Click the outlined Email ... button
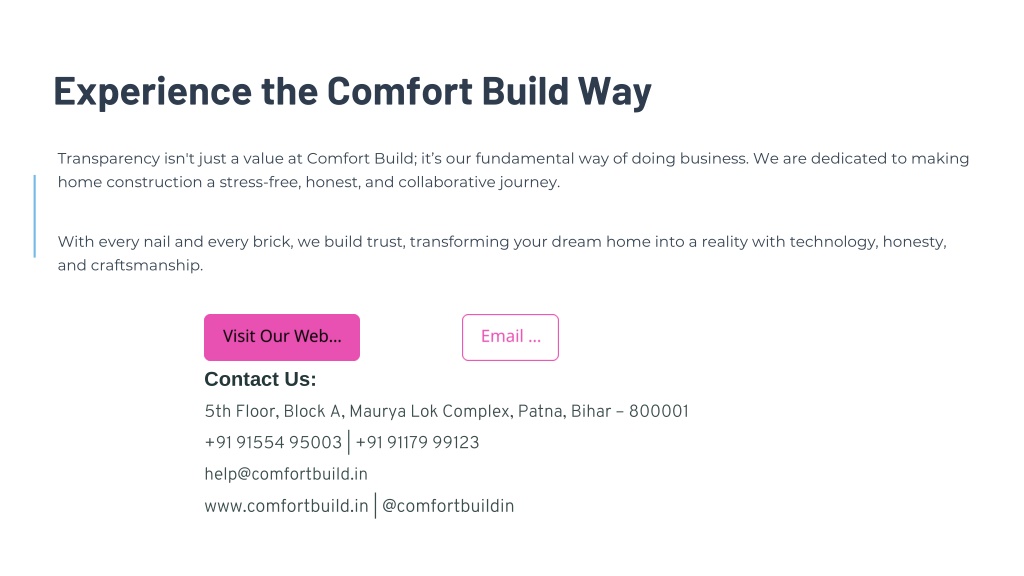The height and width of the screenshot is (576, 1024). point(510,337)
